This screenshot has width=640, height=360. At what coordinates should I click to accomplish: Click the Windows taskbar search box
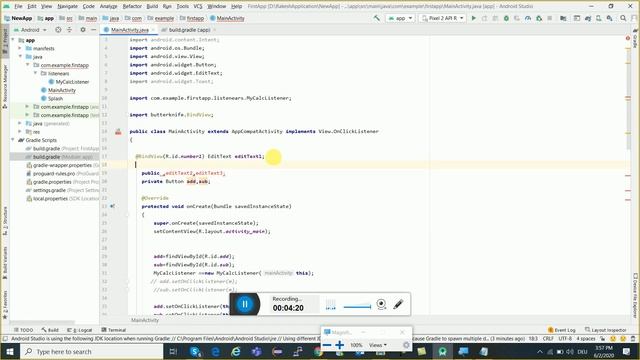[91, 351]
